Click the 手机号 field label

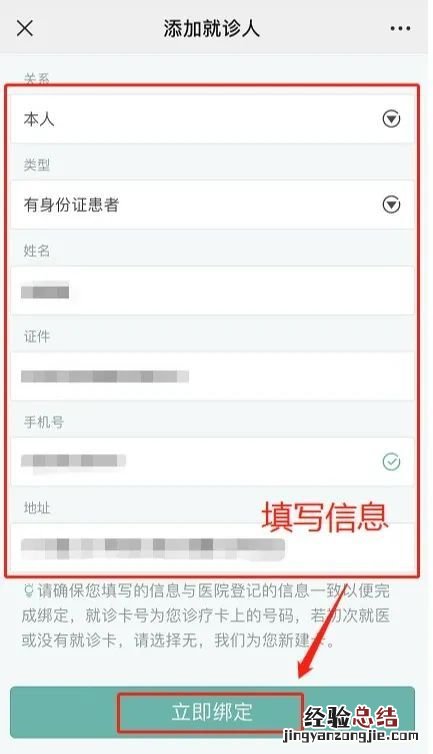[x=44, y=422]
